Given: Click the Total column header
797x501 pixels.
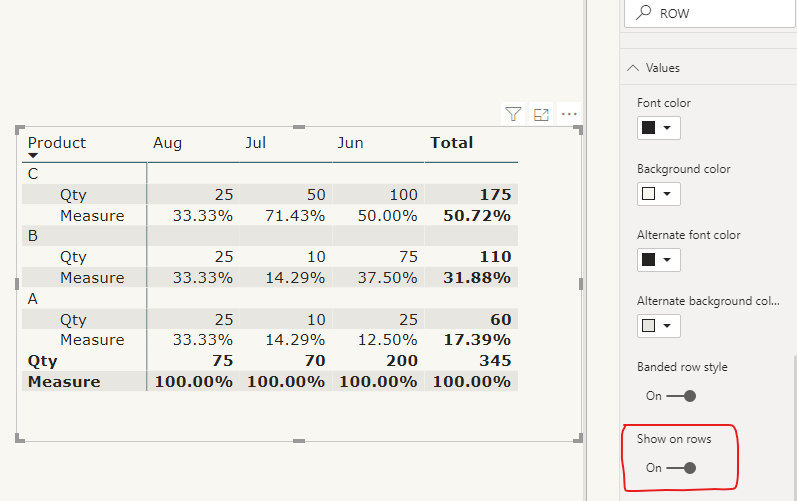Looking at the screenshot, I should pos(452,143).
